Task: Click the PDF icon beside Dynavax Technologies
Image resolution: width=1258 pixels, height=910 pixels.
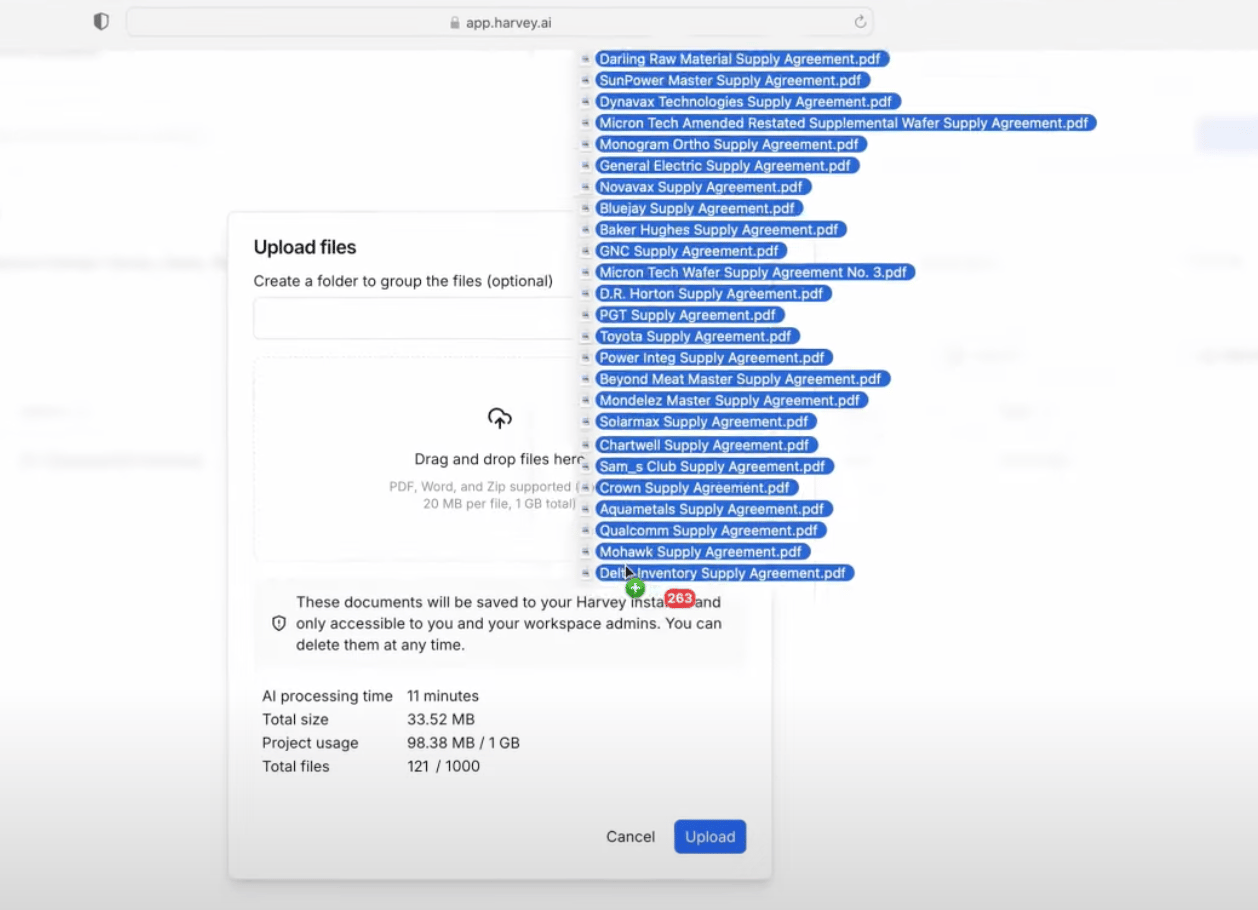Action: click(x=586, y=101)
